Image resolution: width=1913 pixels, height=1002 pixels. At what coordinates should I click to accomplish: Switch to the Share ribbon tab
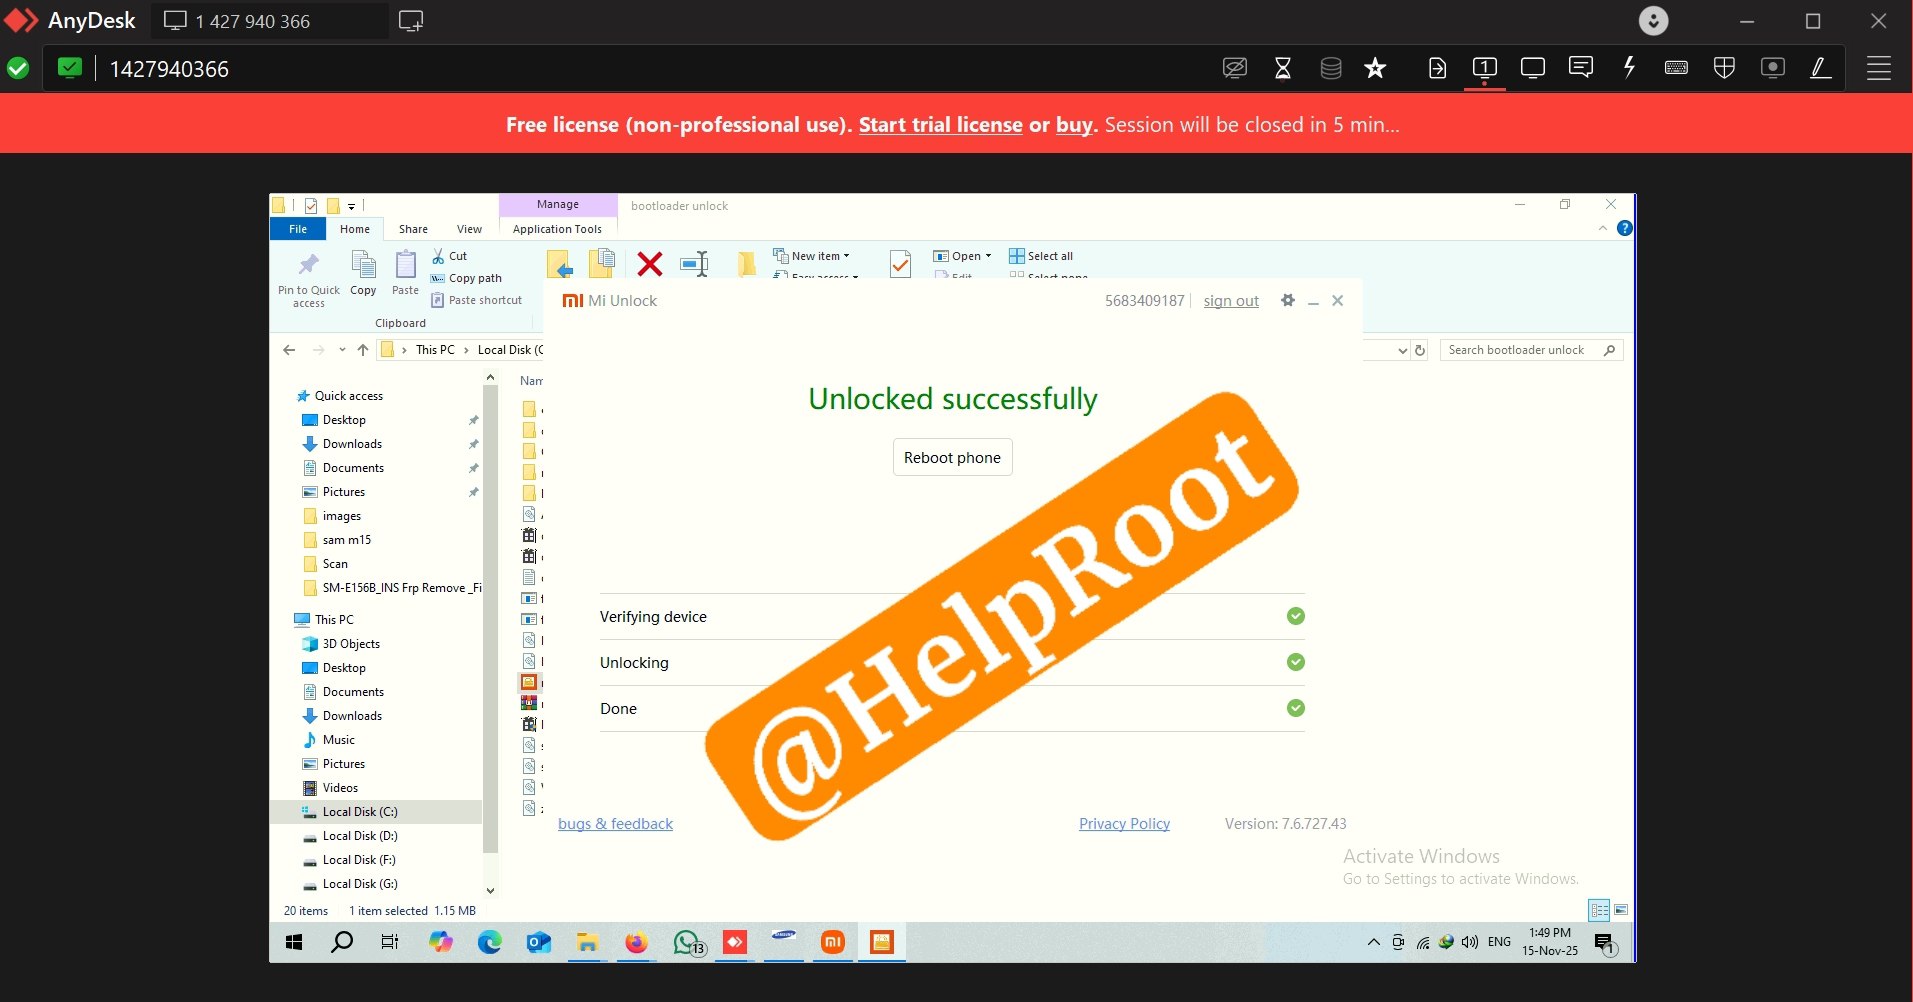[413, 229]
